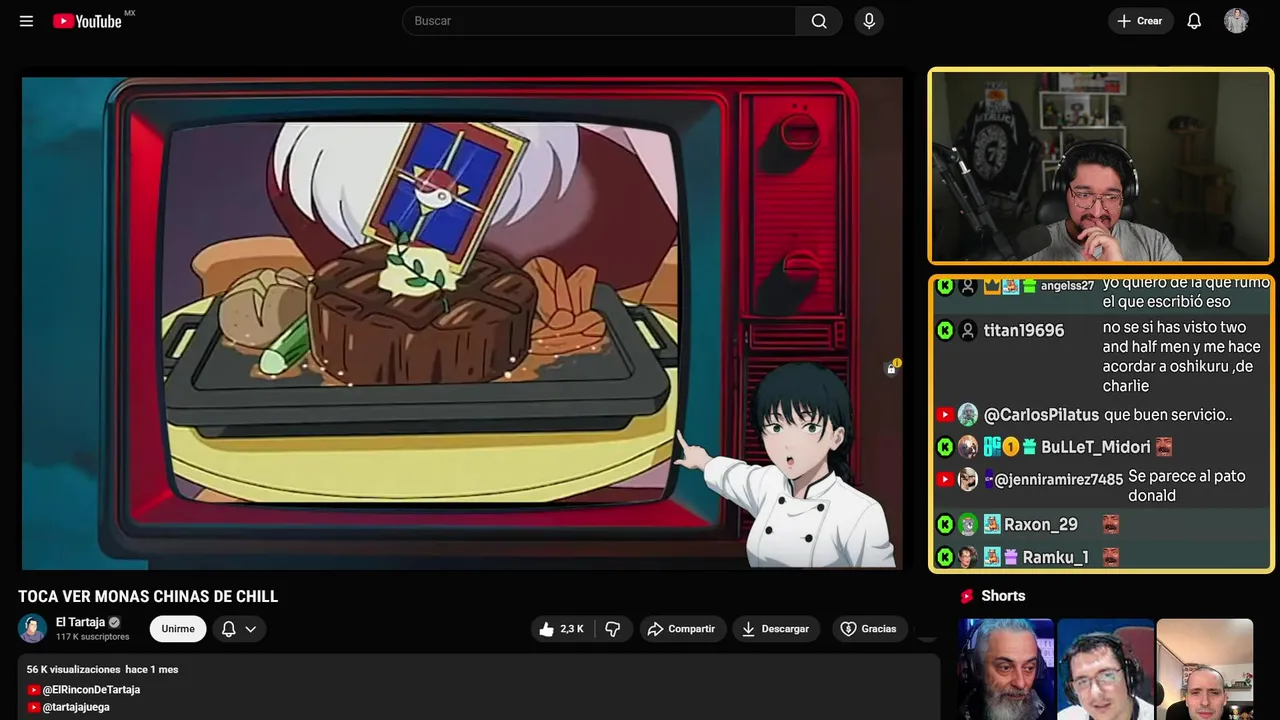Open the third Shorts thumbnail
This screenshot has width=1280, height=720.
[1204, 669]
